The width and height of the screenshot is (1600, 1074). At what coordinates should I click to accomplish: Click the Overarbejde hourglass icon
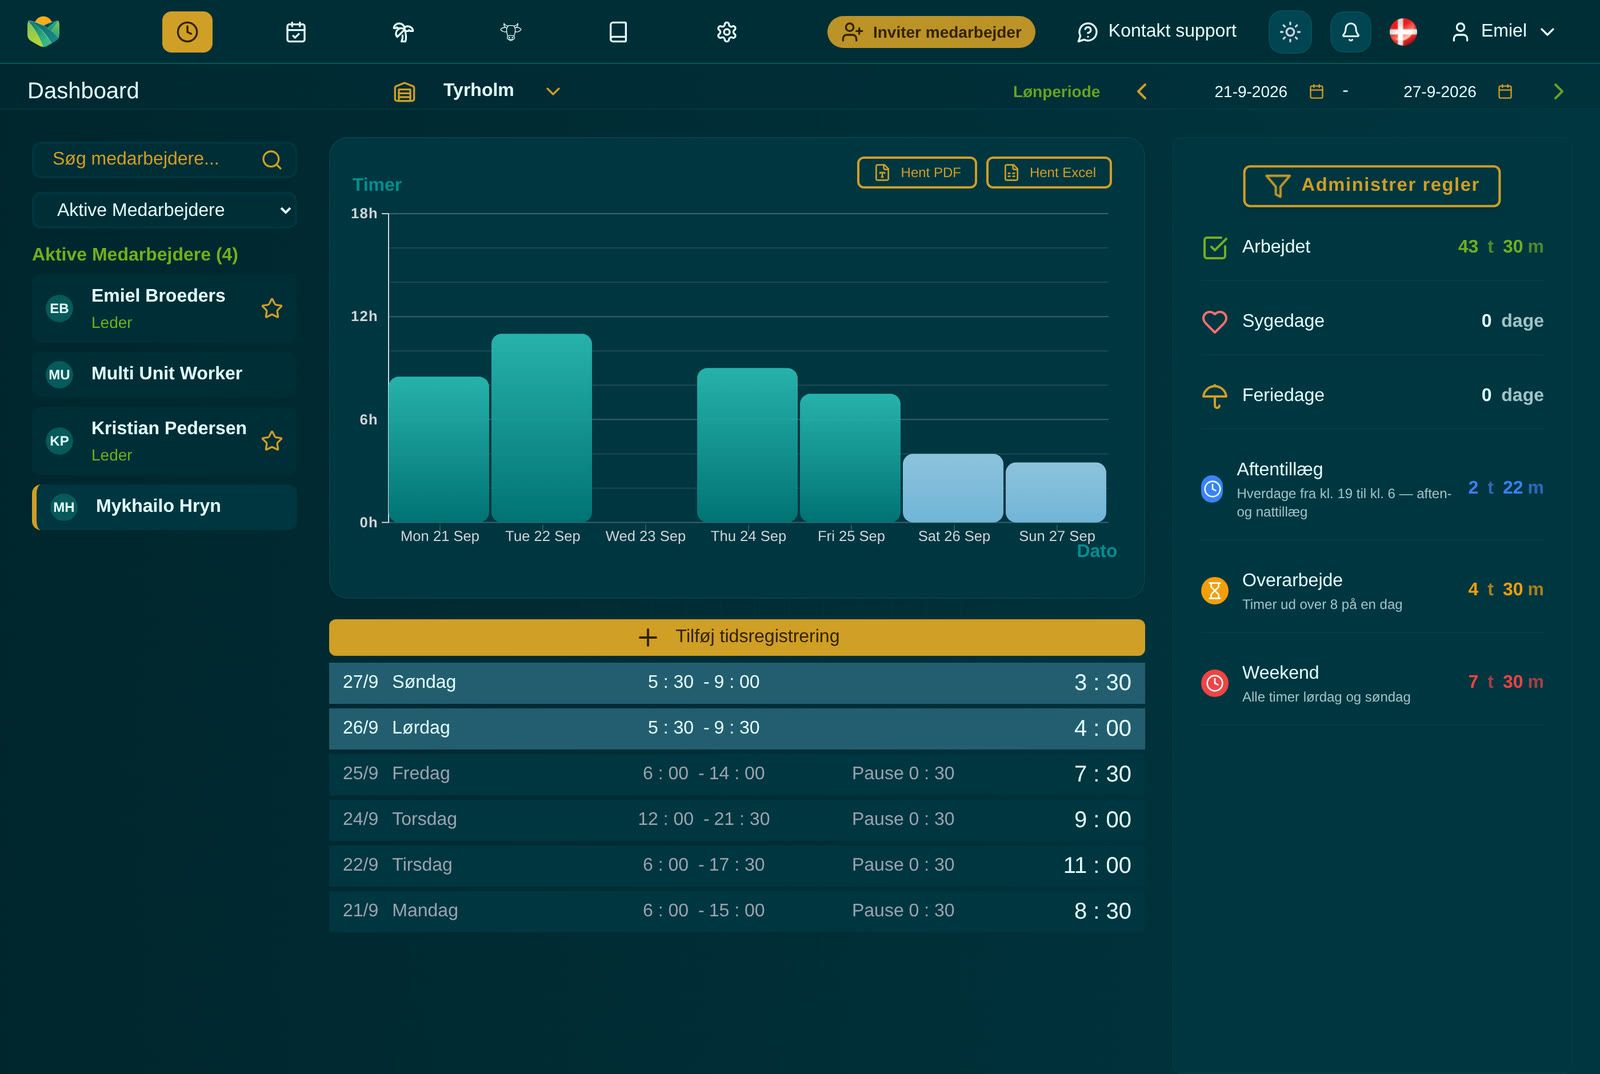pyautogui.click(x=1214, y=590)
